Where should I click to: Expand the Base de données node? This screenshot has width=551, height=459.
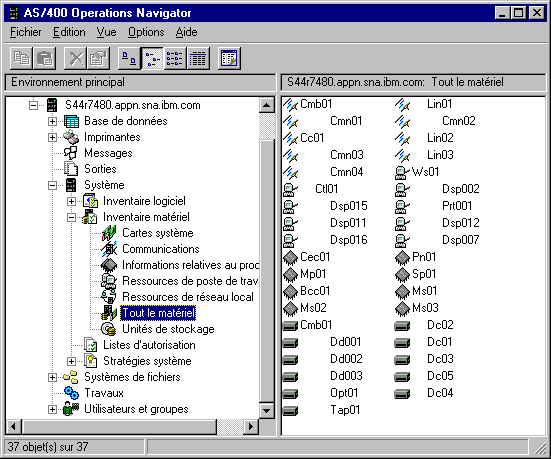pos(52,121)
